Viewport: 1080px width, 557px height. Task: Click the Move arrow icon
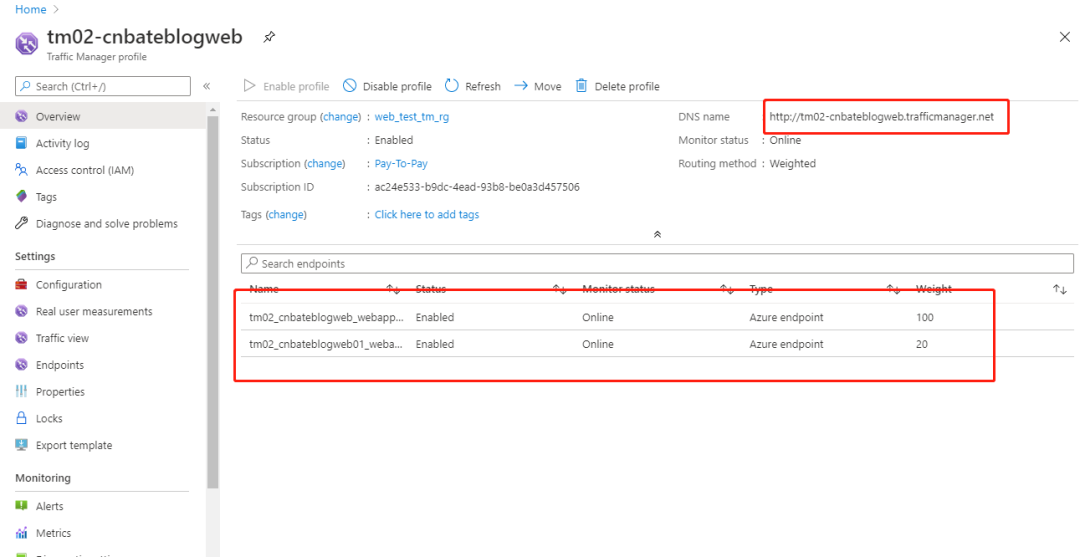pos(521,86)
